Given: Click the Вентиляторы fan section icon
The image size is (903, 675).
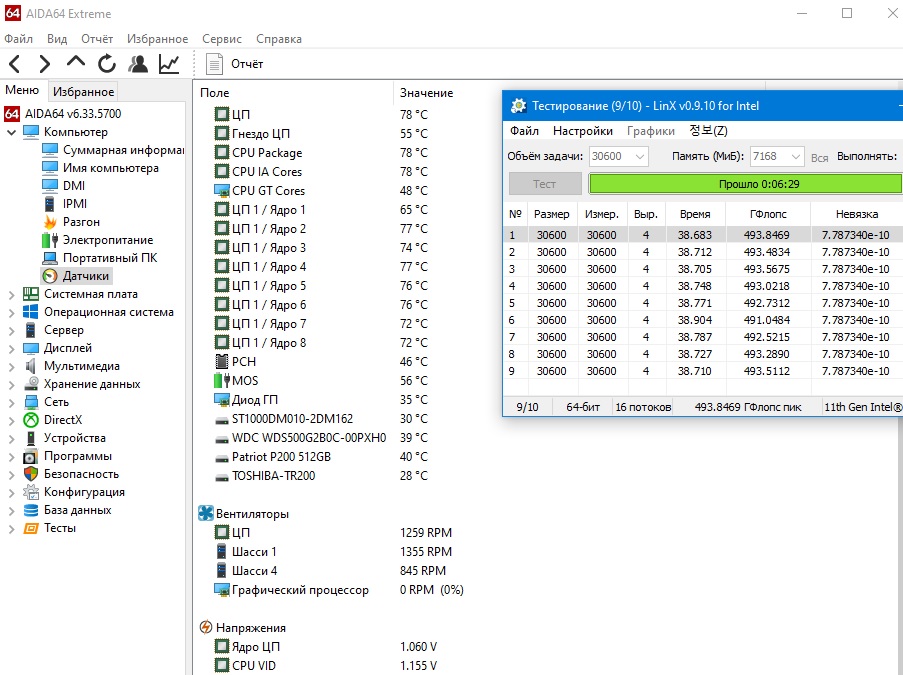Looking at the screenshot, I should 206,513.
